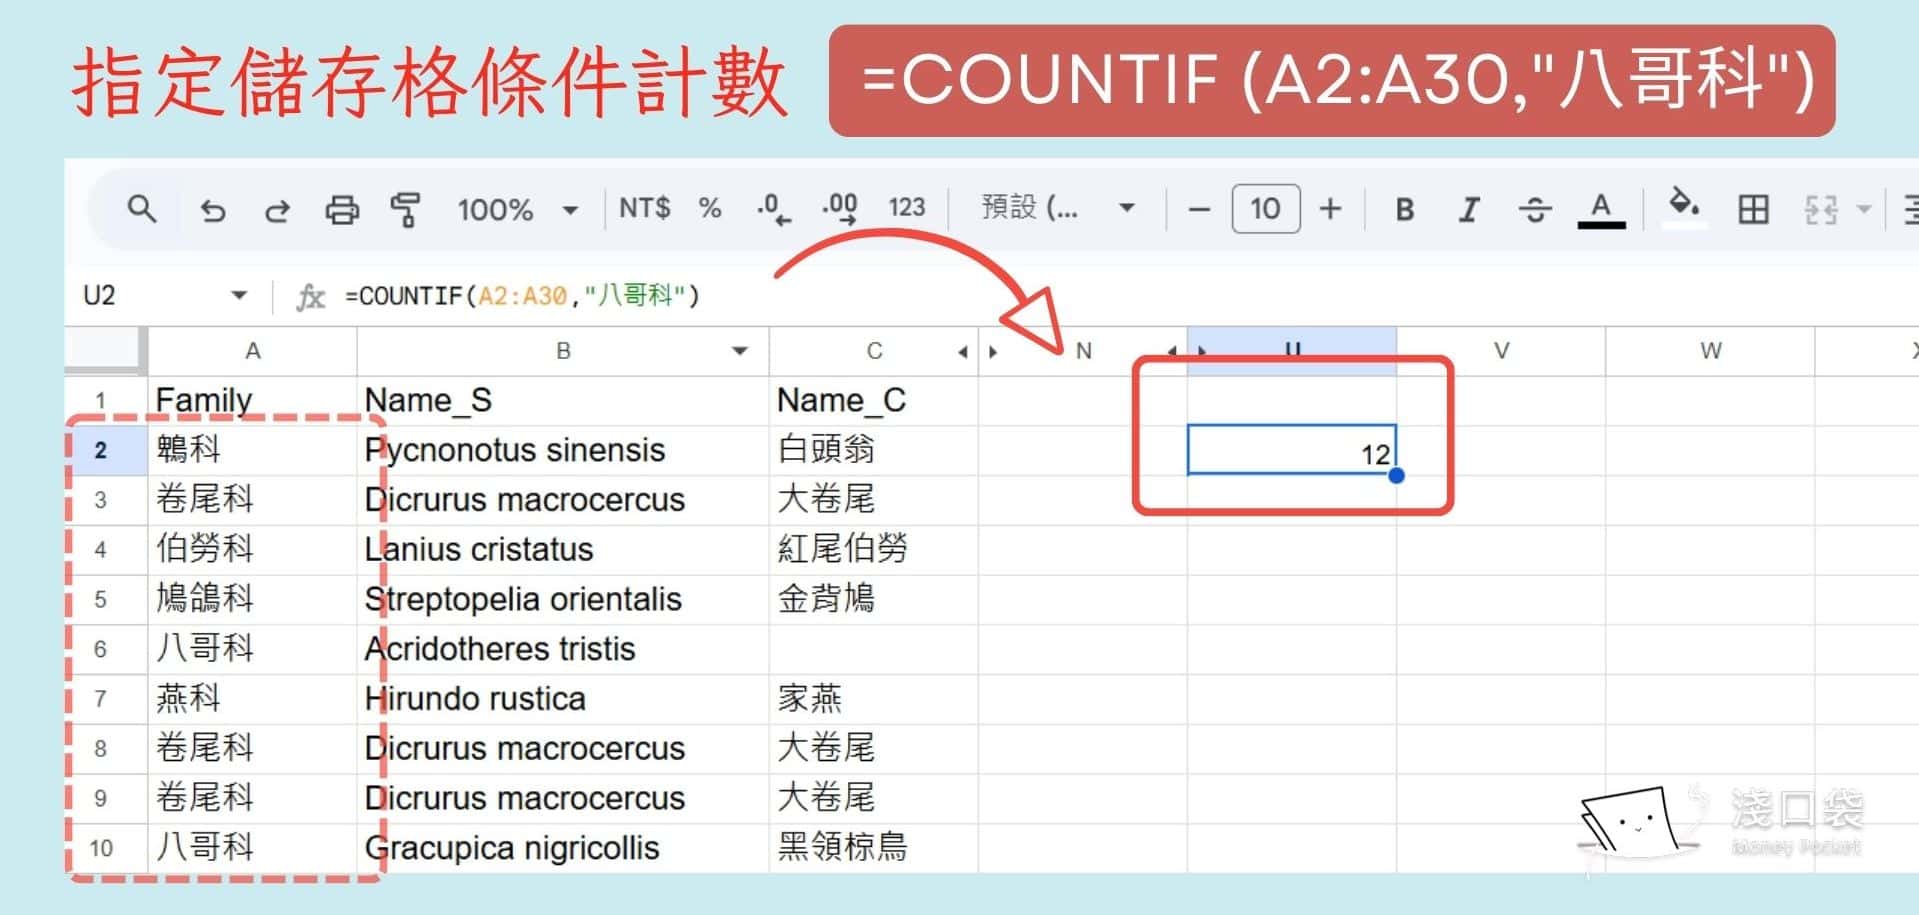Image resolution: width=1919 pixels, height=915 pixels.
Task: Click cell Hirundo rustica
Action: [563, 698]
